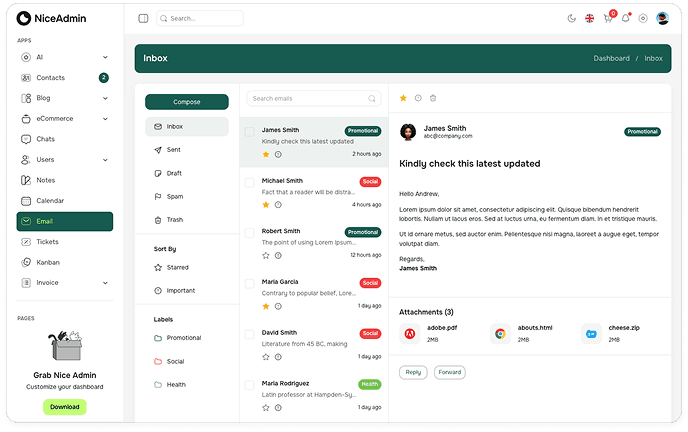Click the Compose button
The width and height of the screenshot is (688, 432).
click(x=187, y=102)
